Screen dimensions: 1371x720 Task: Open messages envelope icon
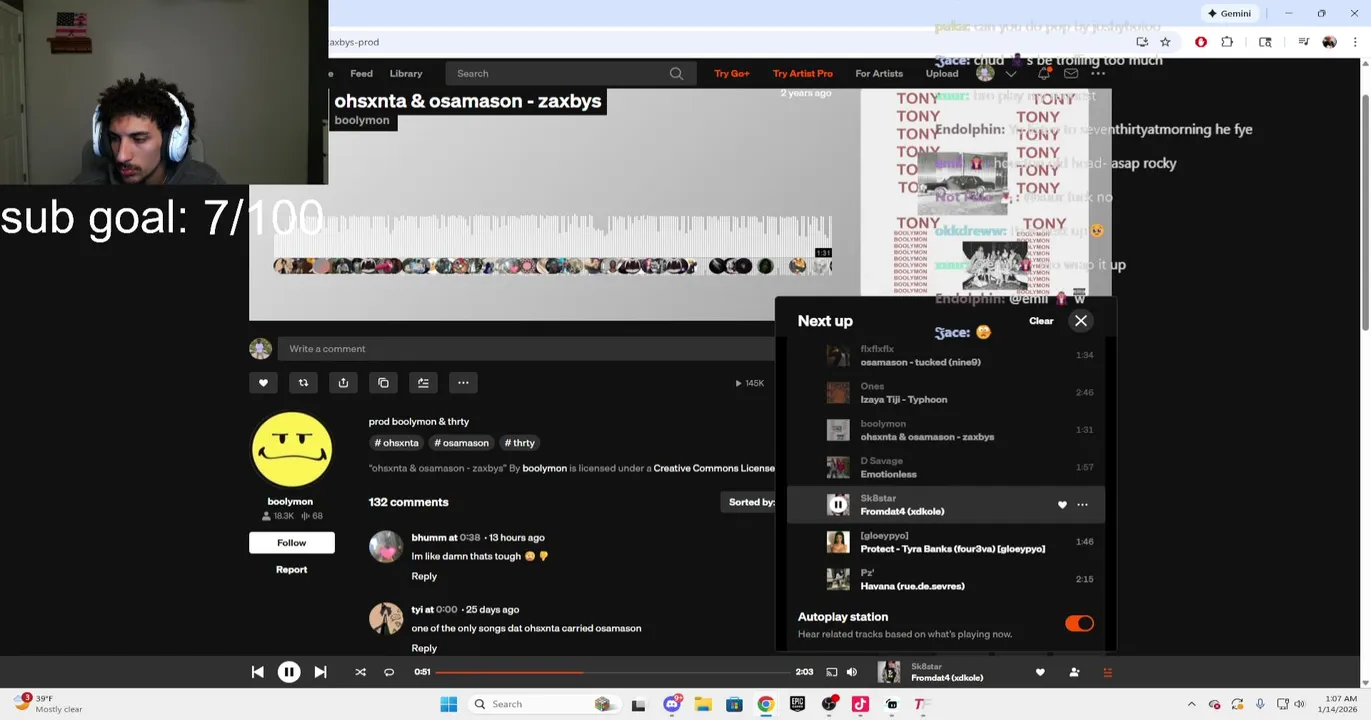point(1071,74)
